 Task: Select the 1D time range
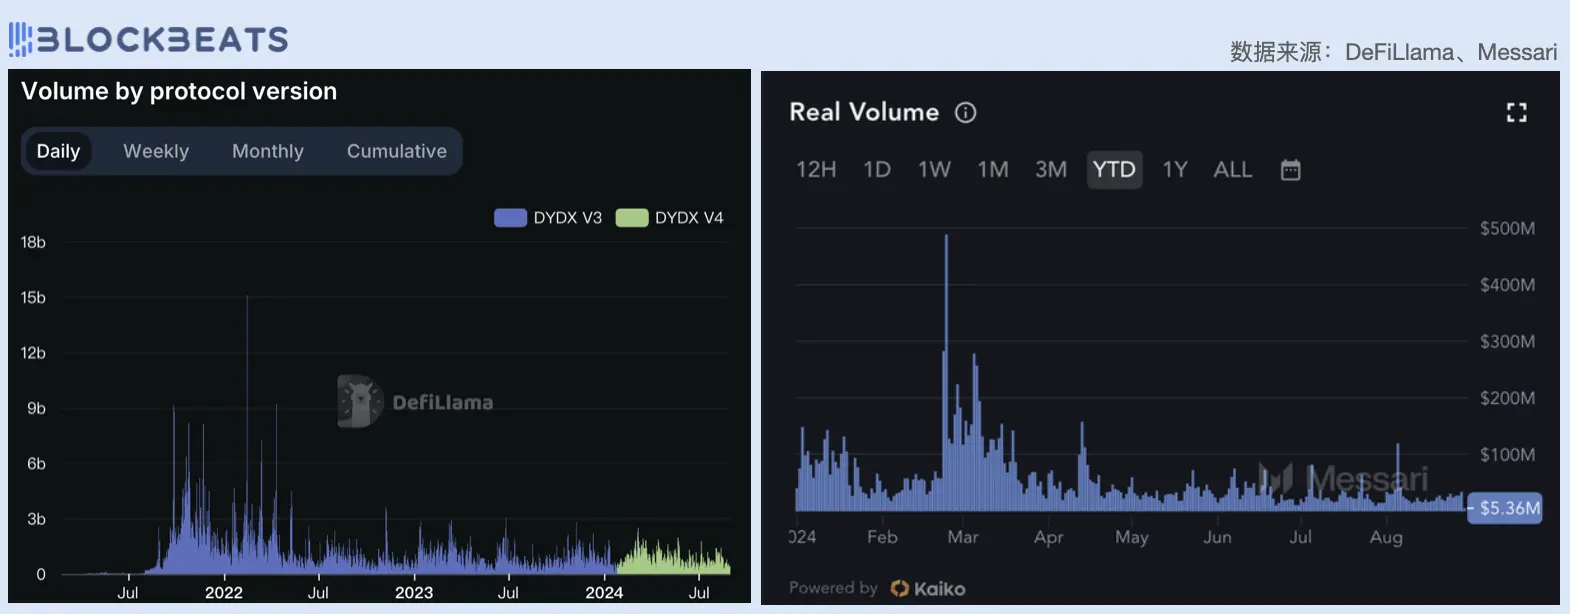877,170
